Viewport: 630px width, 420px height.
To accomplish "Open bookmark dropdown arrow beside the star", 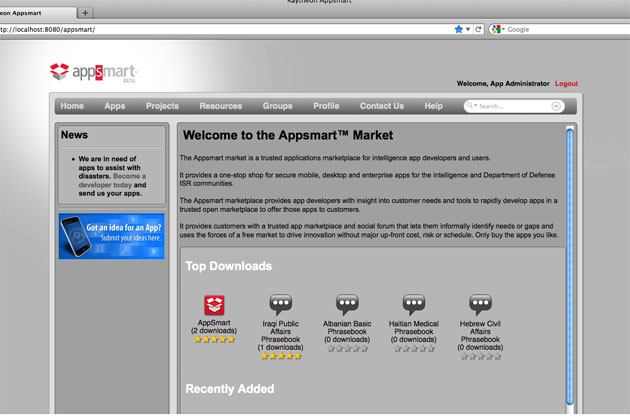I will [468, 29].
